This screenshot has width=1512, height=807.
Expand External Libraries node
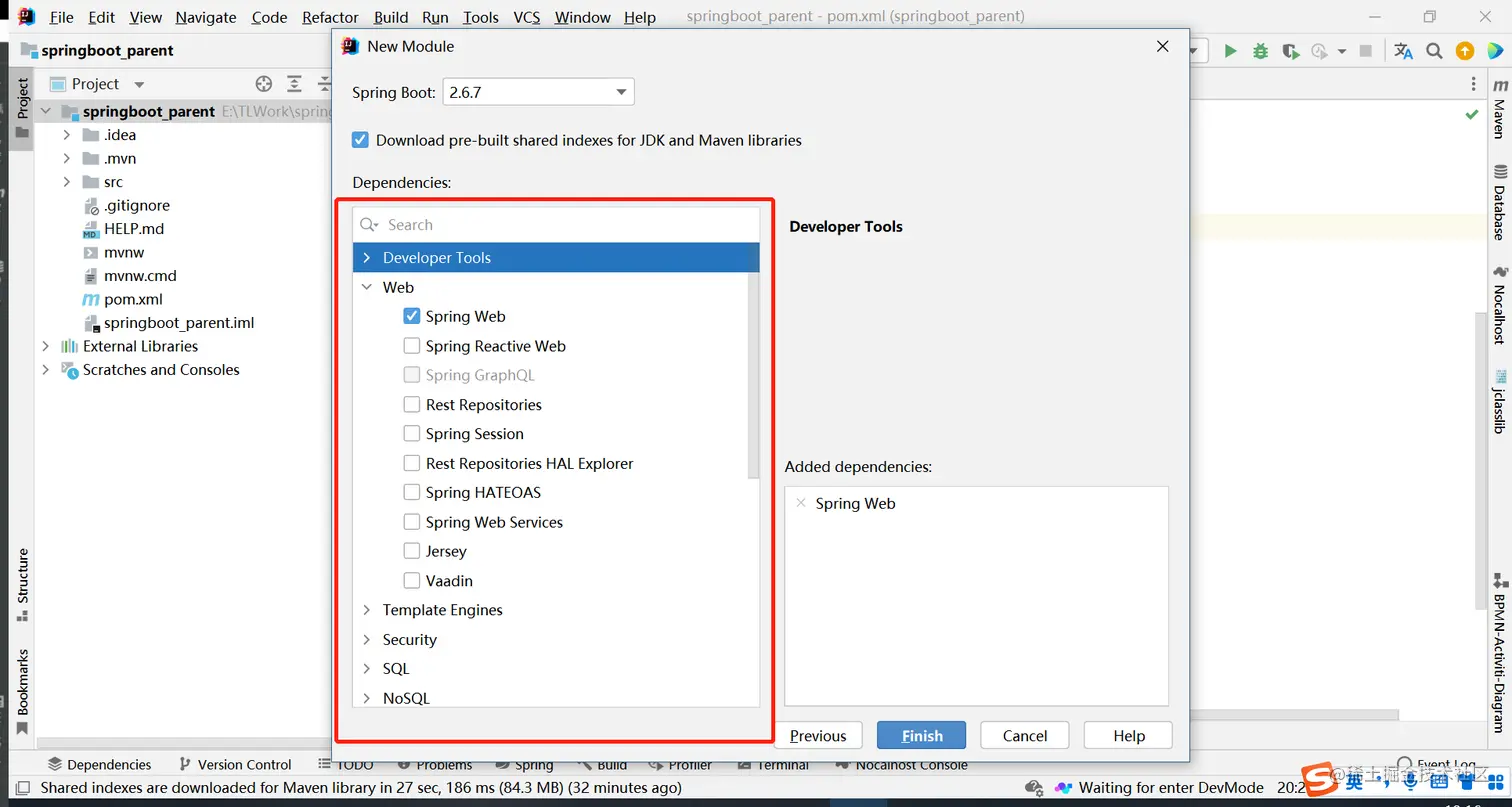[45, 346]
